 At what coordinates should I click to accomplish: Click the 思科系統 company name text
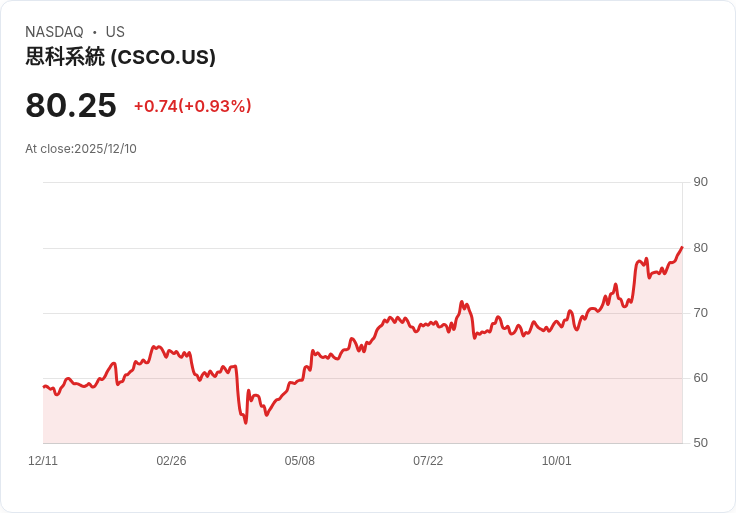coord(65,57)
